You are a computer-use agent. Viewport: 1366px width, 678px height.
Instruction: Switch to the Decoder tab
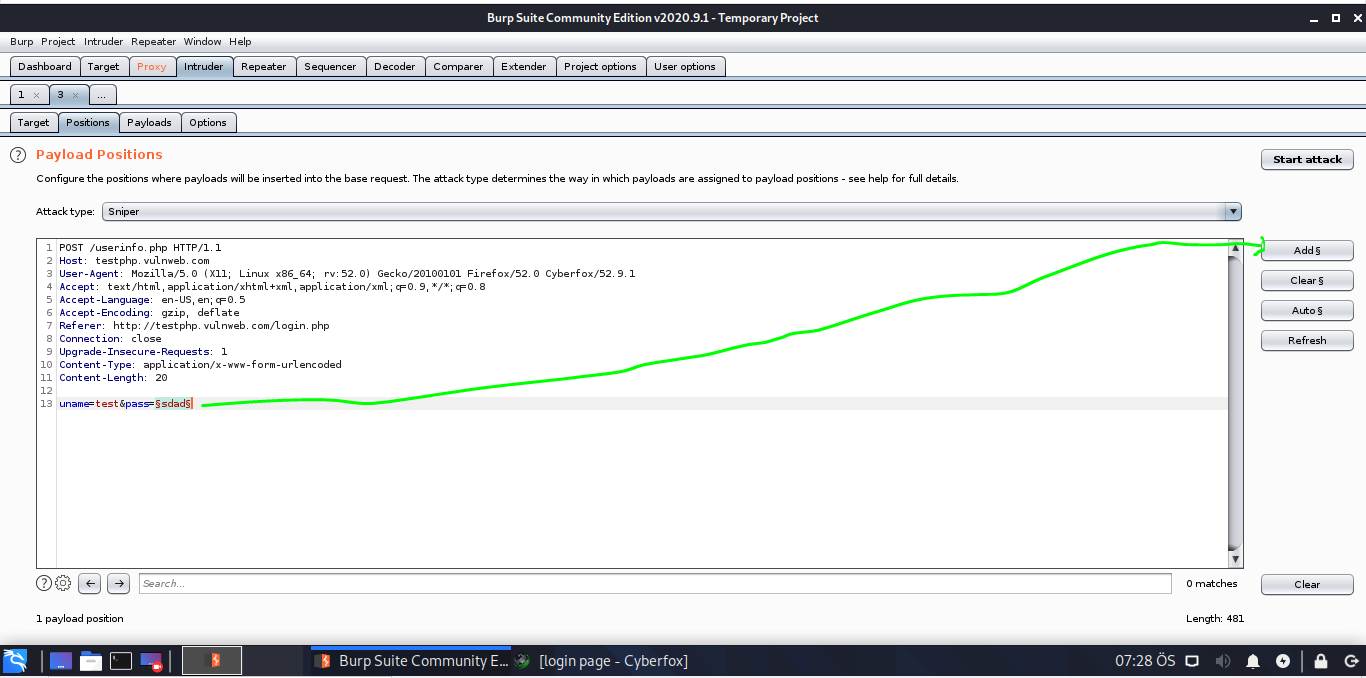395,67
